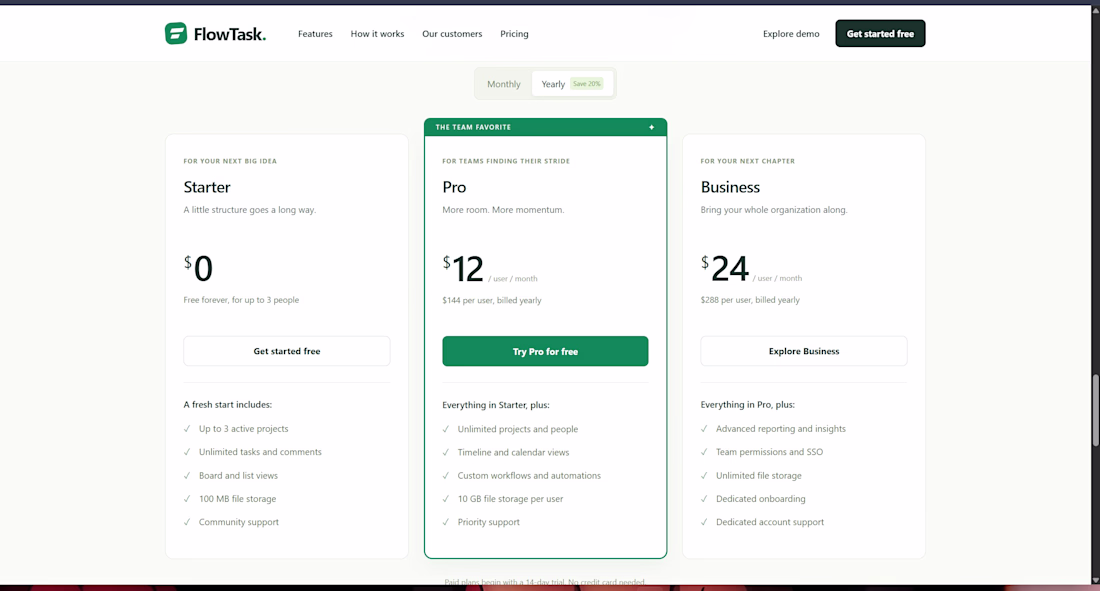
Task: Click "Community support"
Action: (x=239, y=522)
